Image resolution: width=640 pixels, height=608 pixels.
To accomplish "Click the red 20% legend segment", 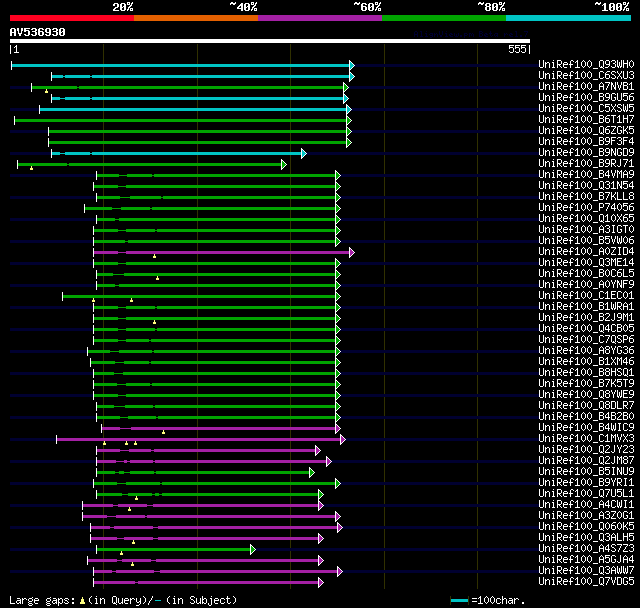I will pyautogui.click(x=72, y=18).
